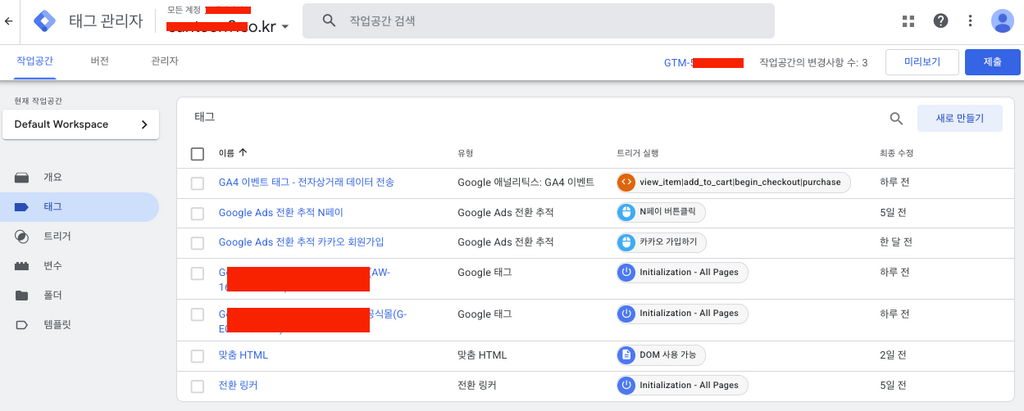1024x411 pixels.
Task: Click the view_item|add_to_cart trigger chip
Action: pyautogui.click(x=733, y=182)
